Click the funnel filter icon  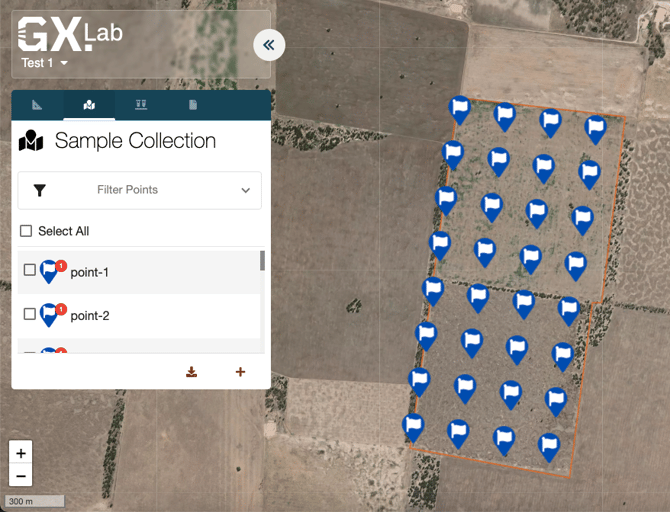[x=40, y=190]
